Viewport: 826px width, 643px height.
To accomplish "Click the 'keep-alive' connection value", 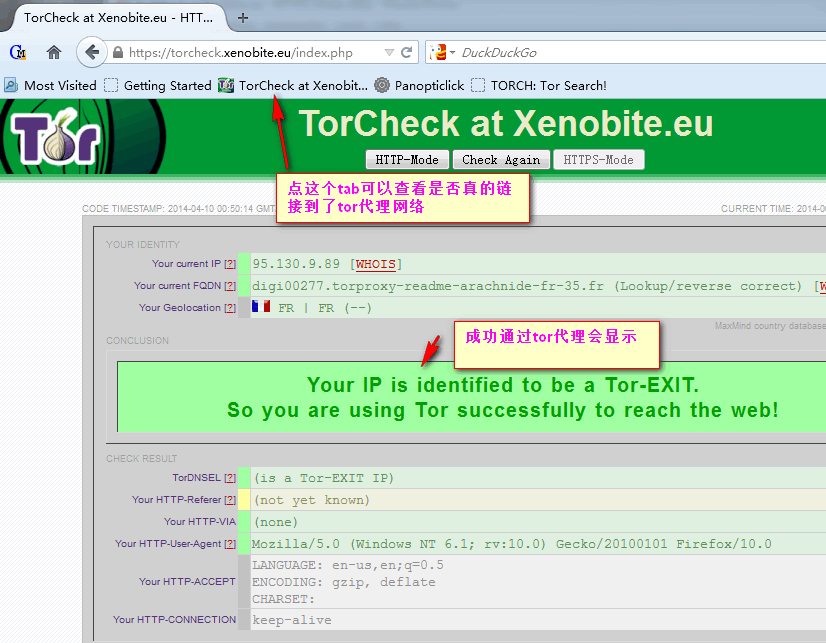I will pyautogui.click(x=292, y=620).
